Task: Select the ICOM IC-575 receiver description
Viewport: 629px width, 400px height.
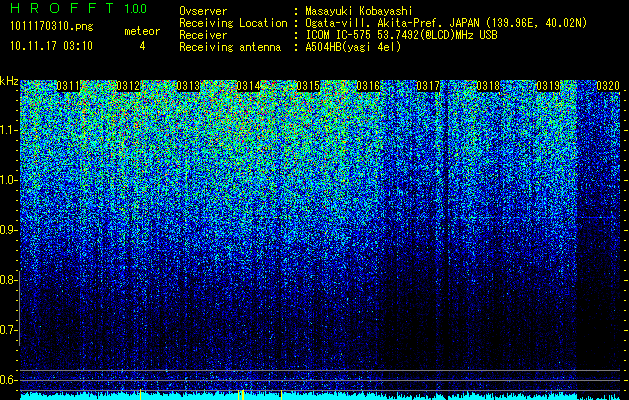Action: (401, 35)
